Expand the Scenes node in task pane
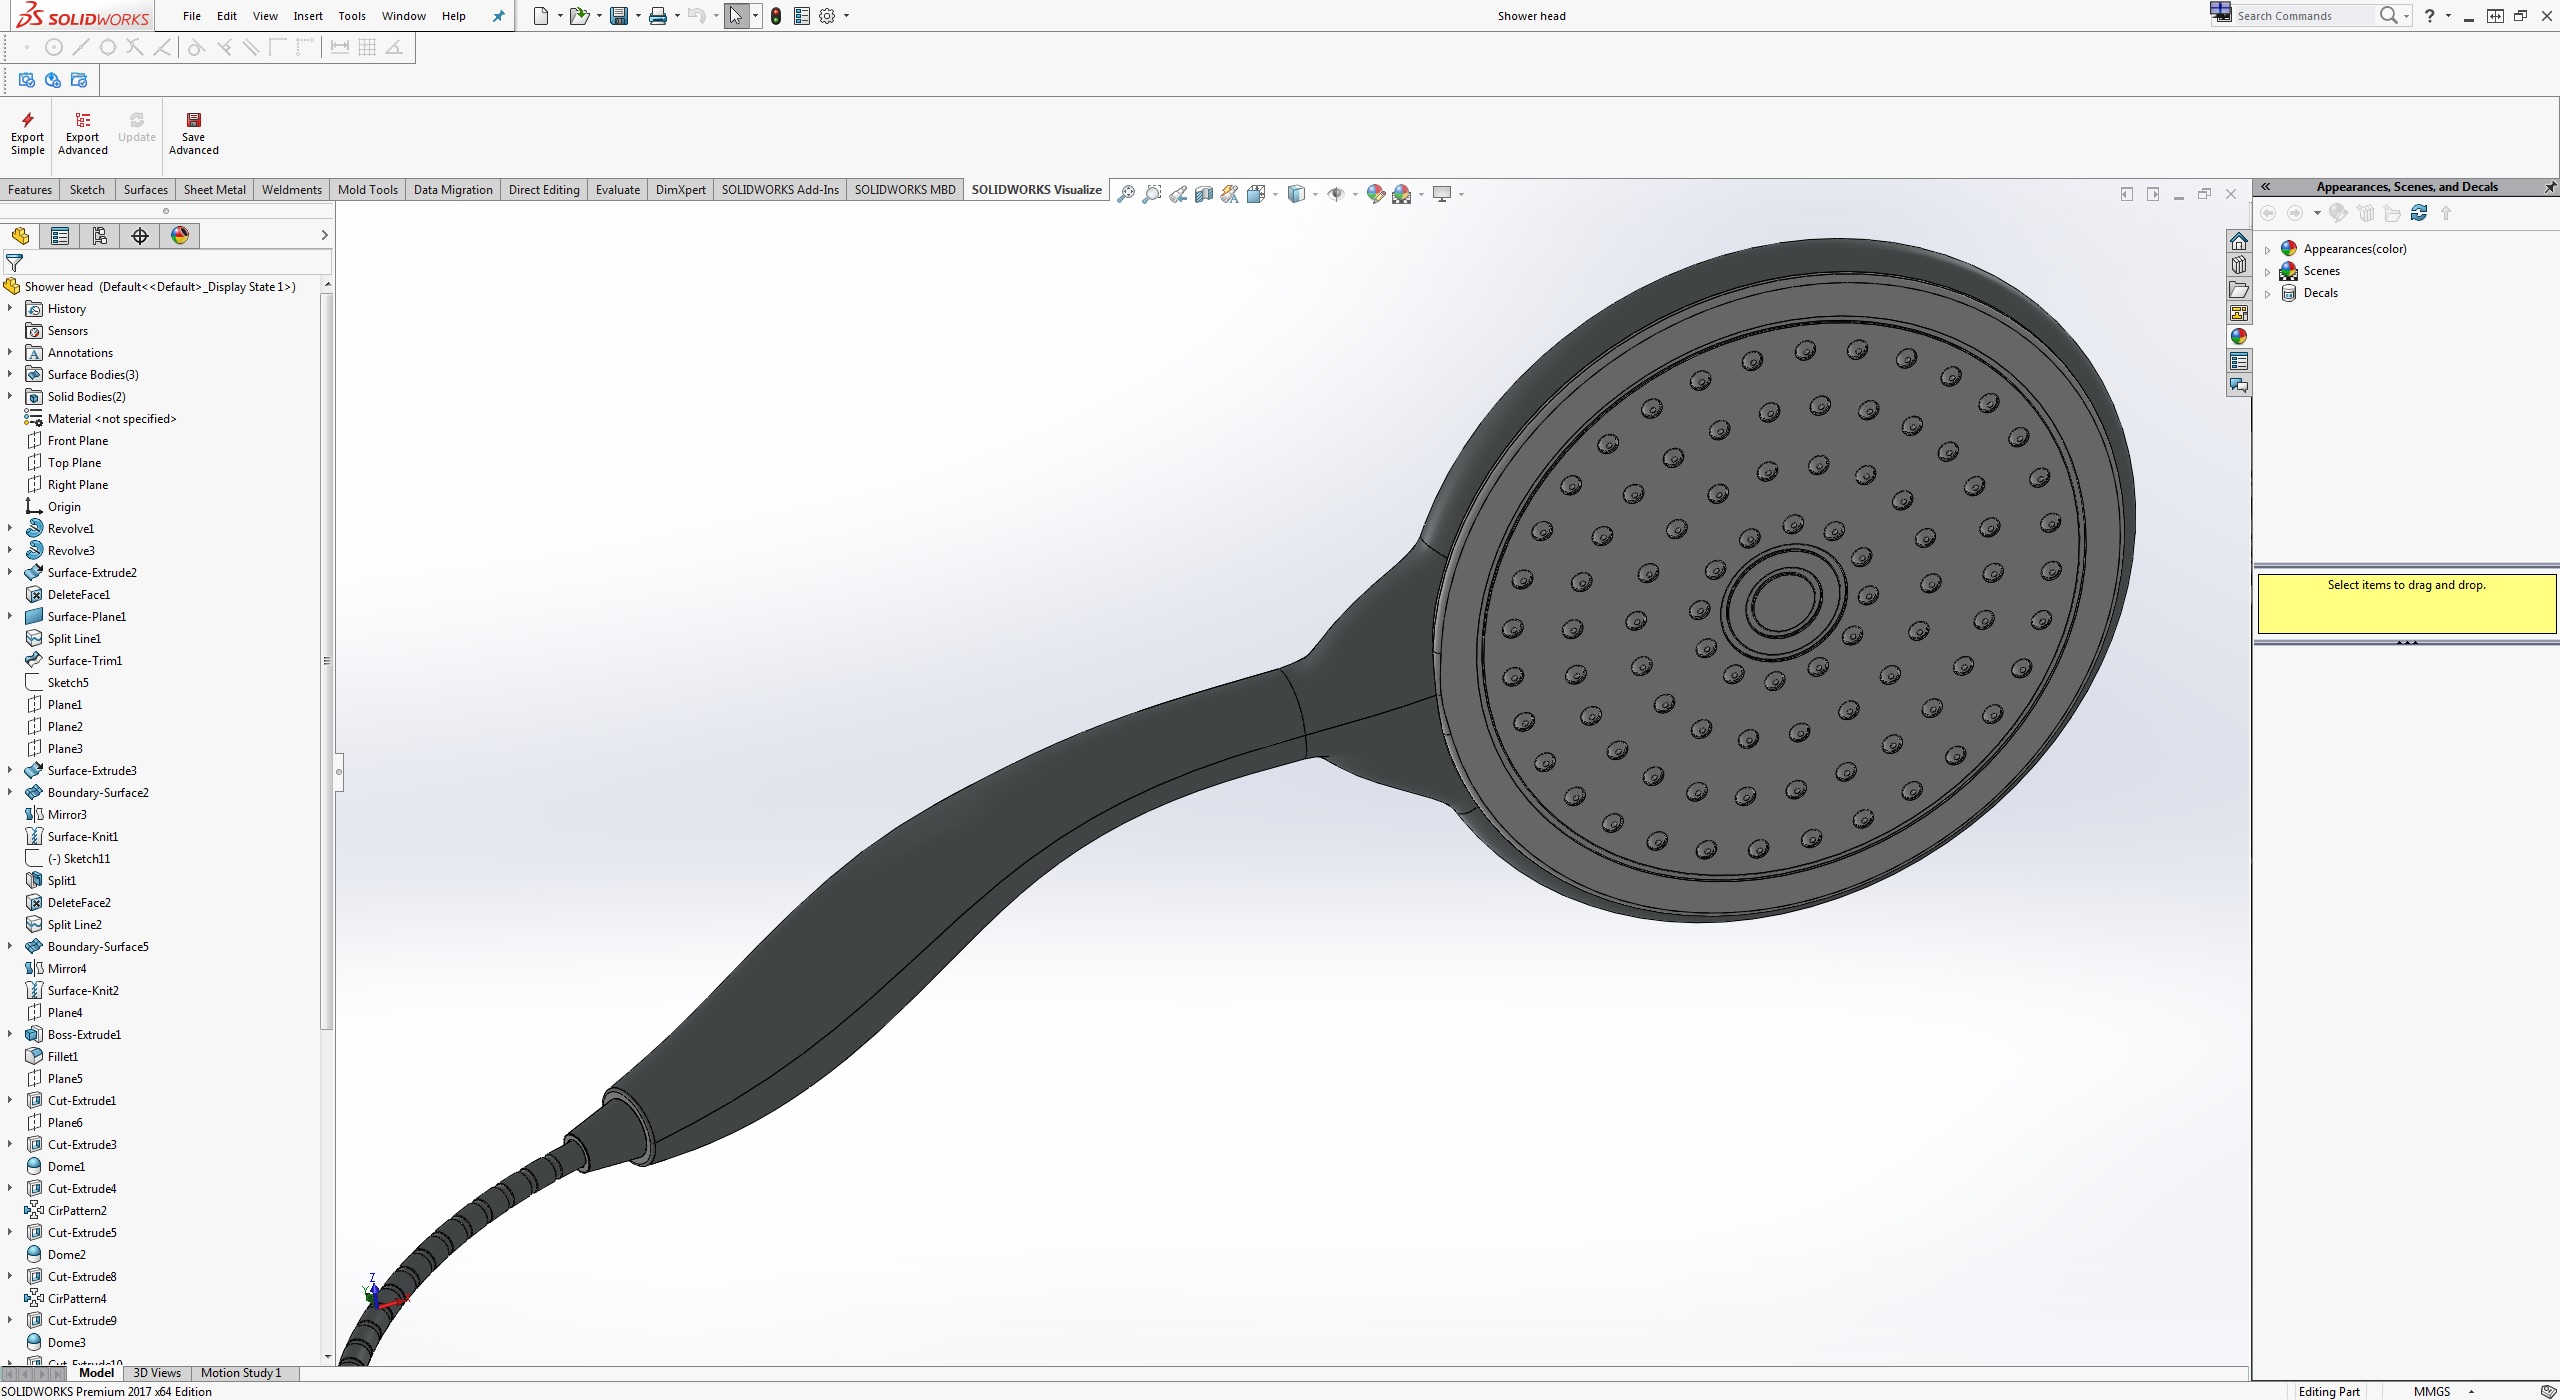This screenshot has height=1400, width=2560. 2268,272
